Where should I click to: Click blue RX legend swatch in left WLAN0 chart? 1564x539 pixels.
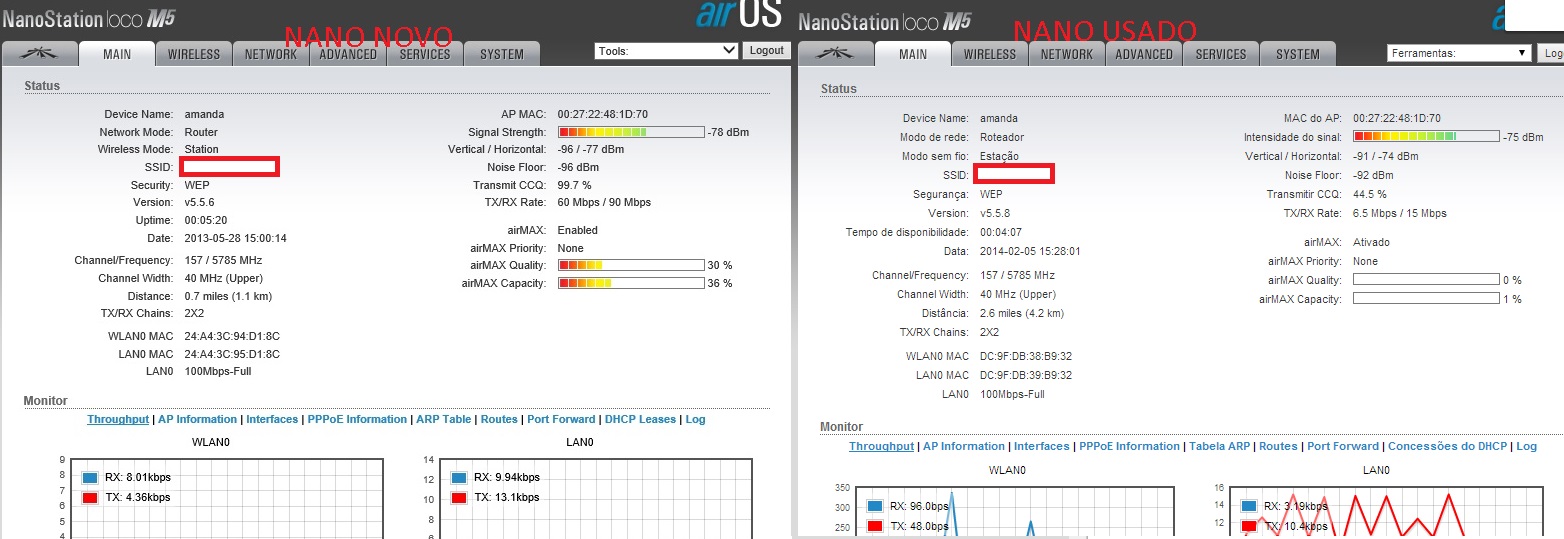[x=90, y=478]
